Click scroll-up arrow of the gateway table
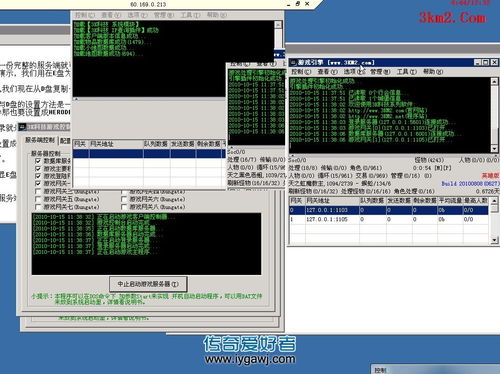500x374 pixels. [x=494, y=201]
